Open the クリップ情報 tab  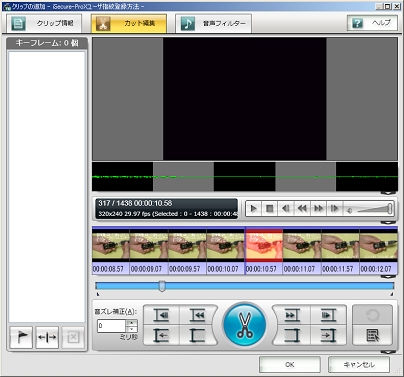click(44, 23)
